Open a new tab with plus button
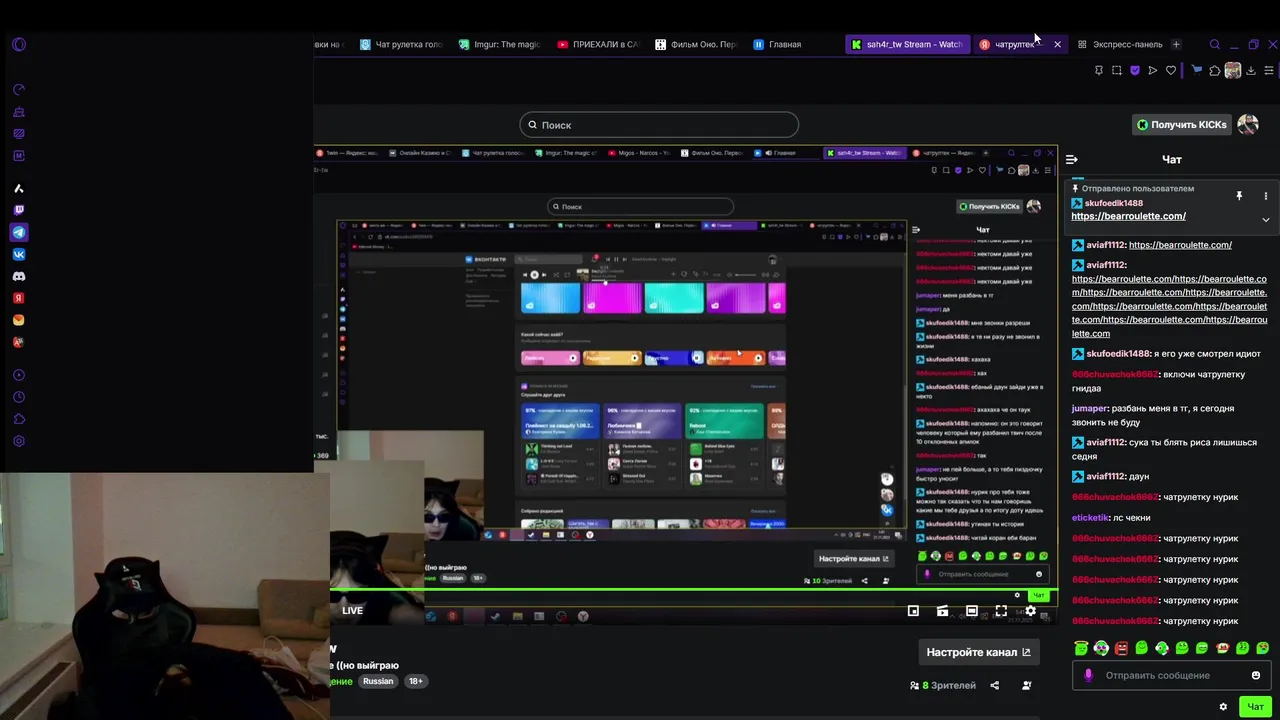Image resolution: width=1280 pixels, height=720 pixels. click(x=1176, y=44)
